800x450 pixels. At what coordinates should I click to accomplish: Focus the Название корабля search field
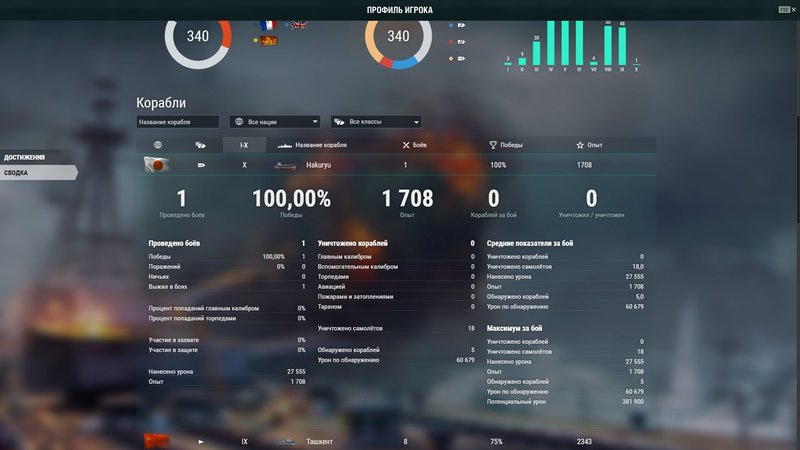177,122
